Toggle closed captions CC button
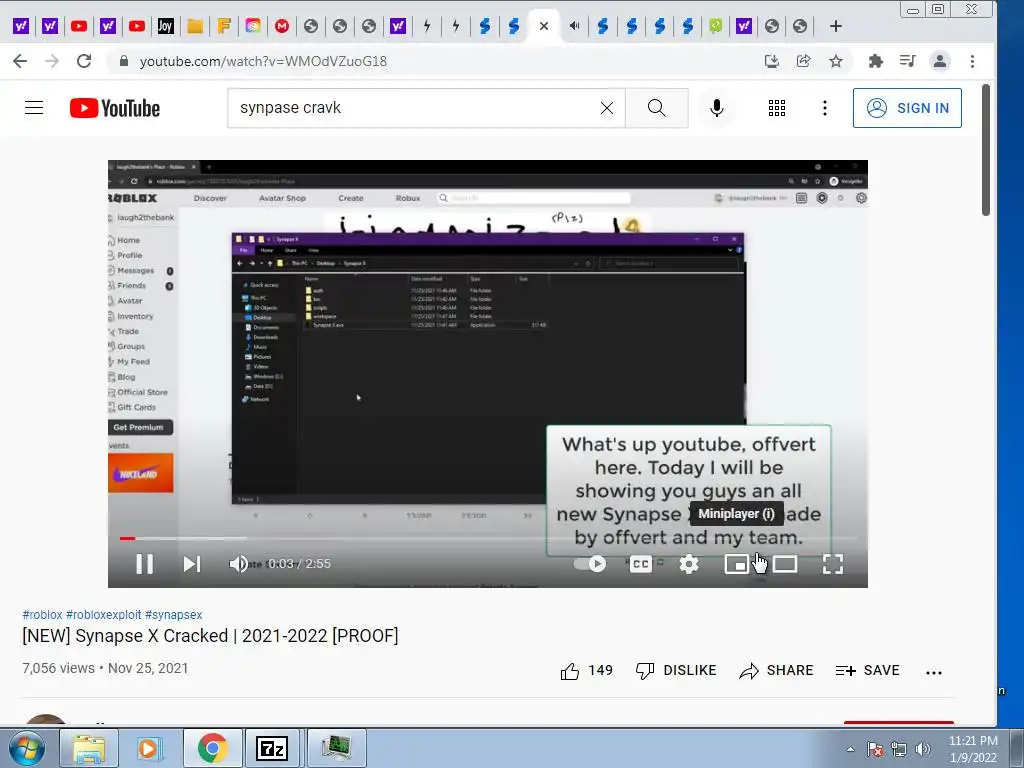Viewport: 1024px width, 768px height. [641, 564]
